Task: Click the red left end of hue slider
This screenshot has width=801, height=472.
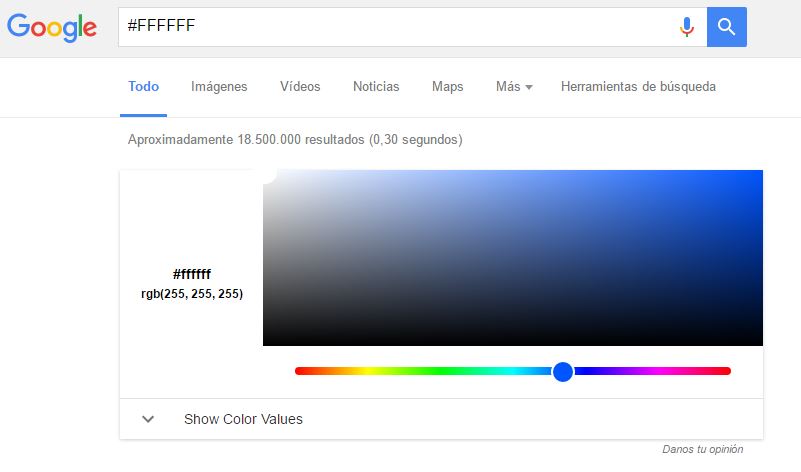Action: click(300, 371)
